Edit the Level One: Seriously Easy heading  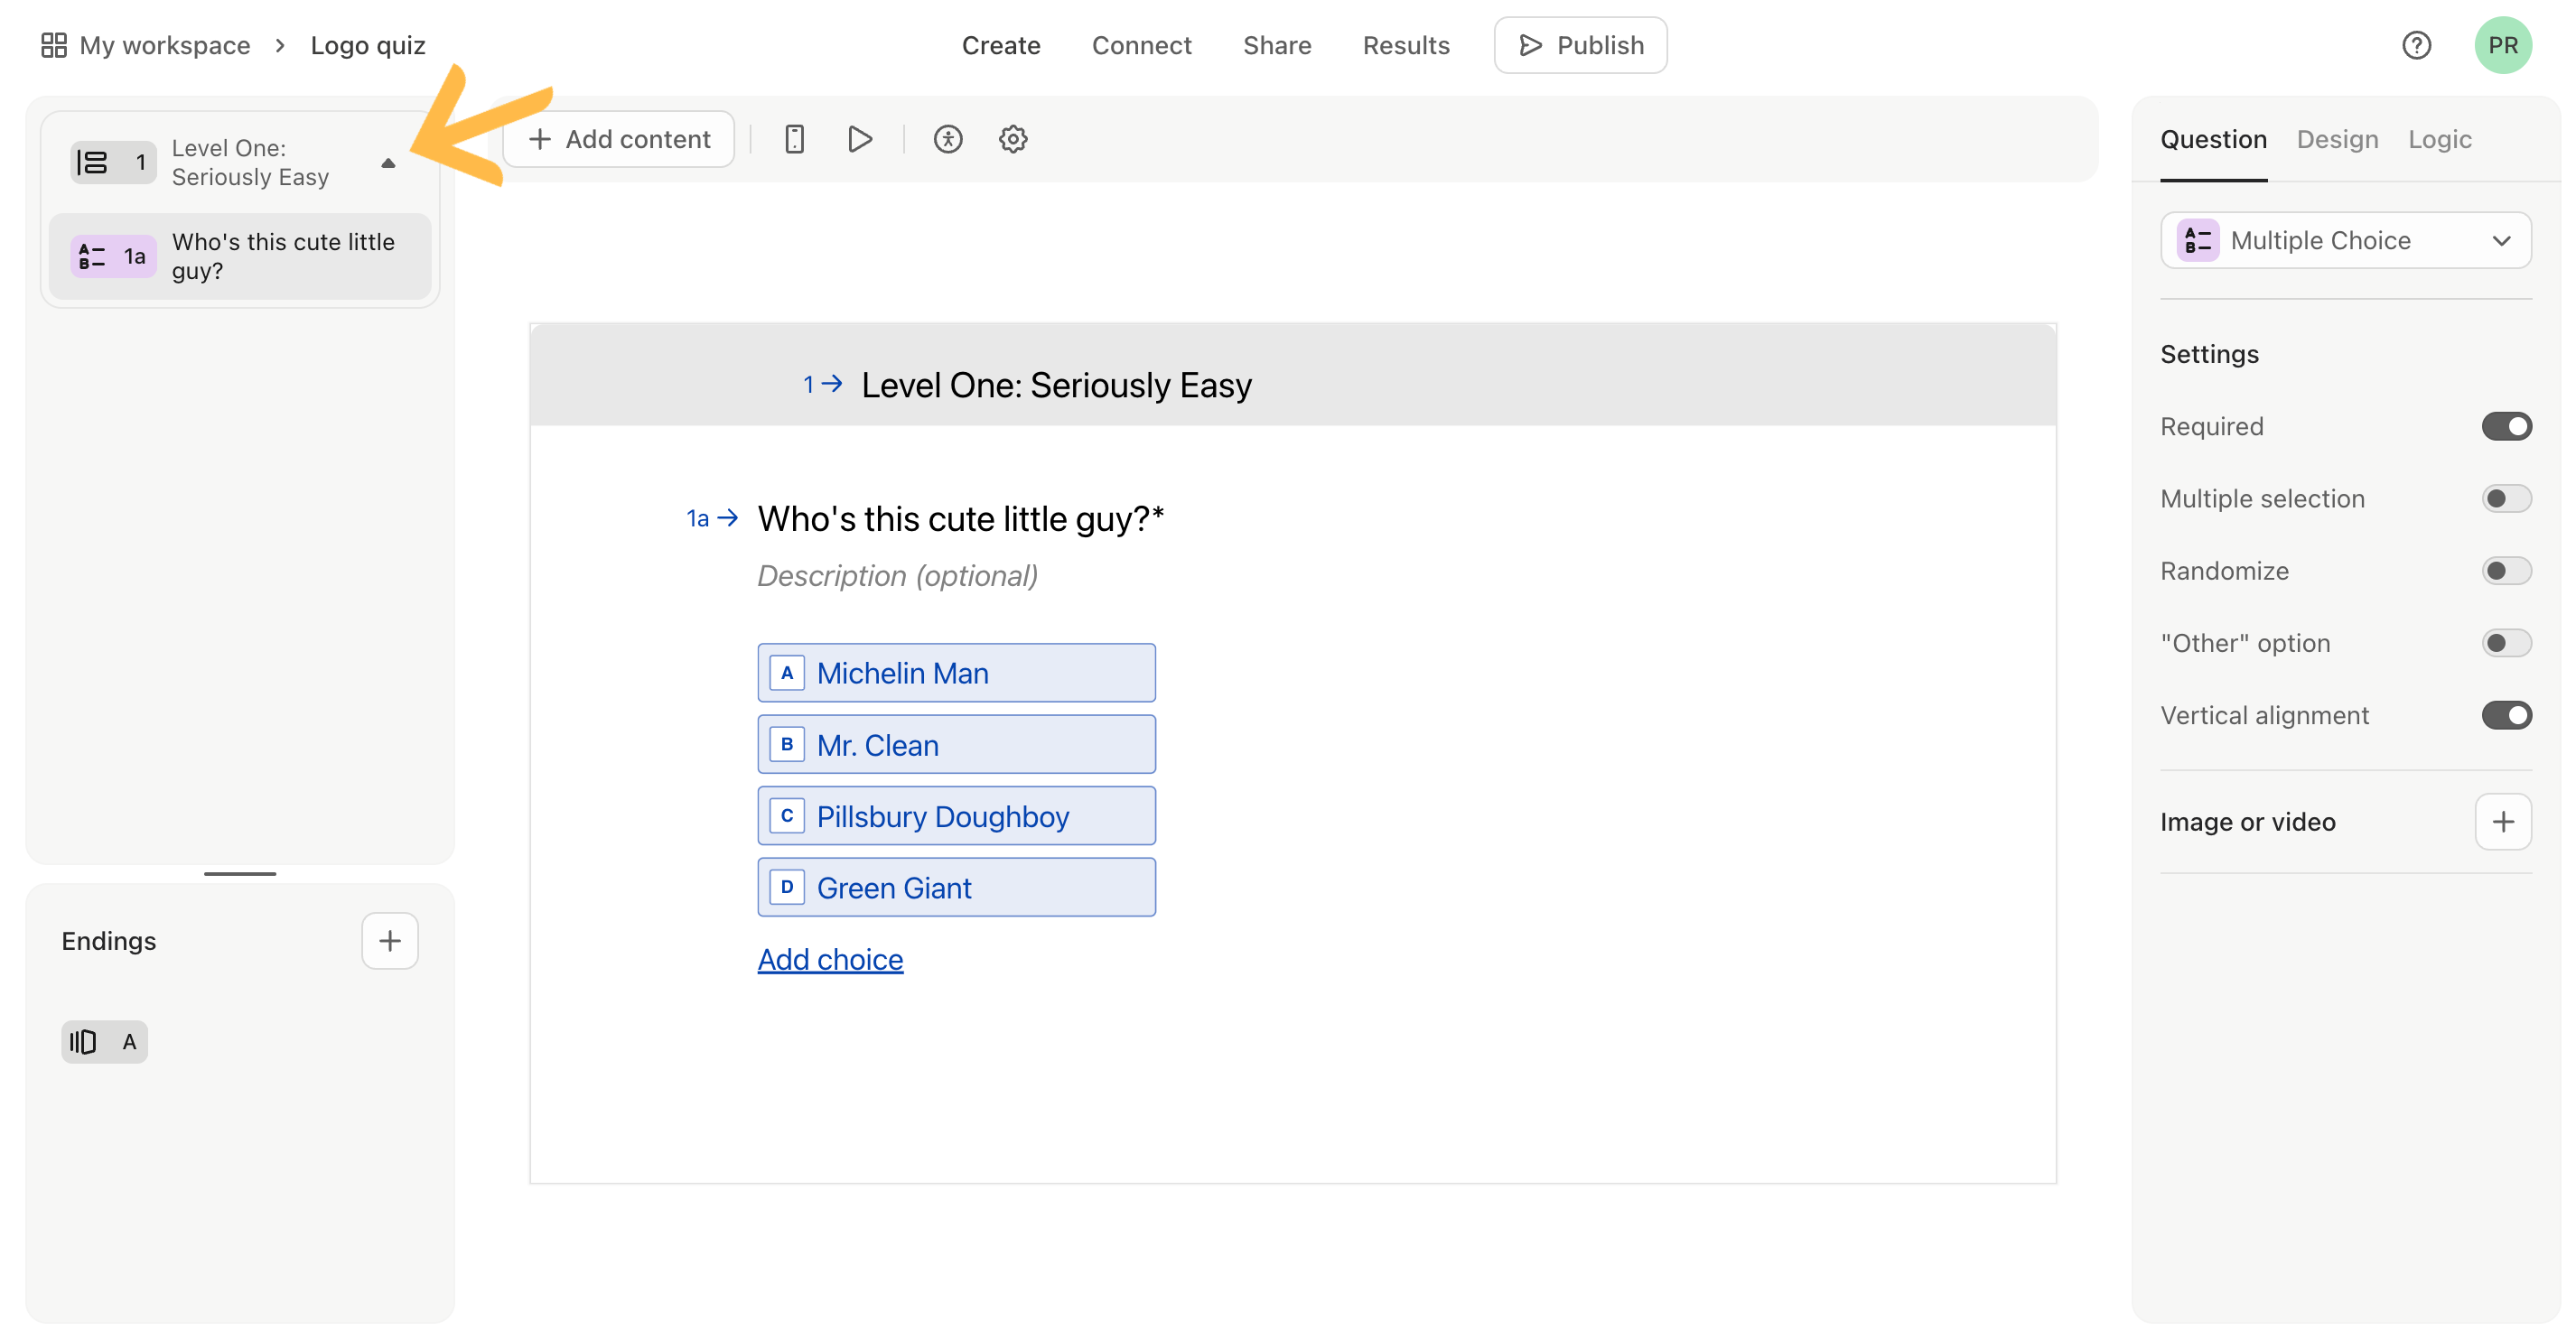tap(1056, 385)
